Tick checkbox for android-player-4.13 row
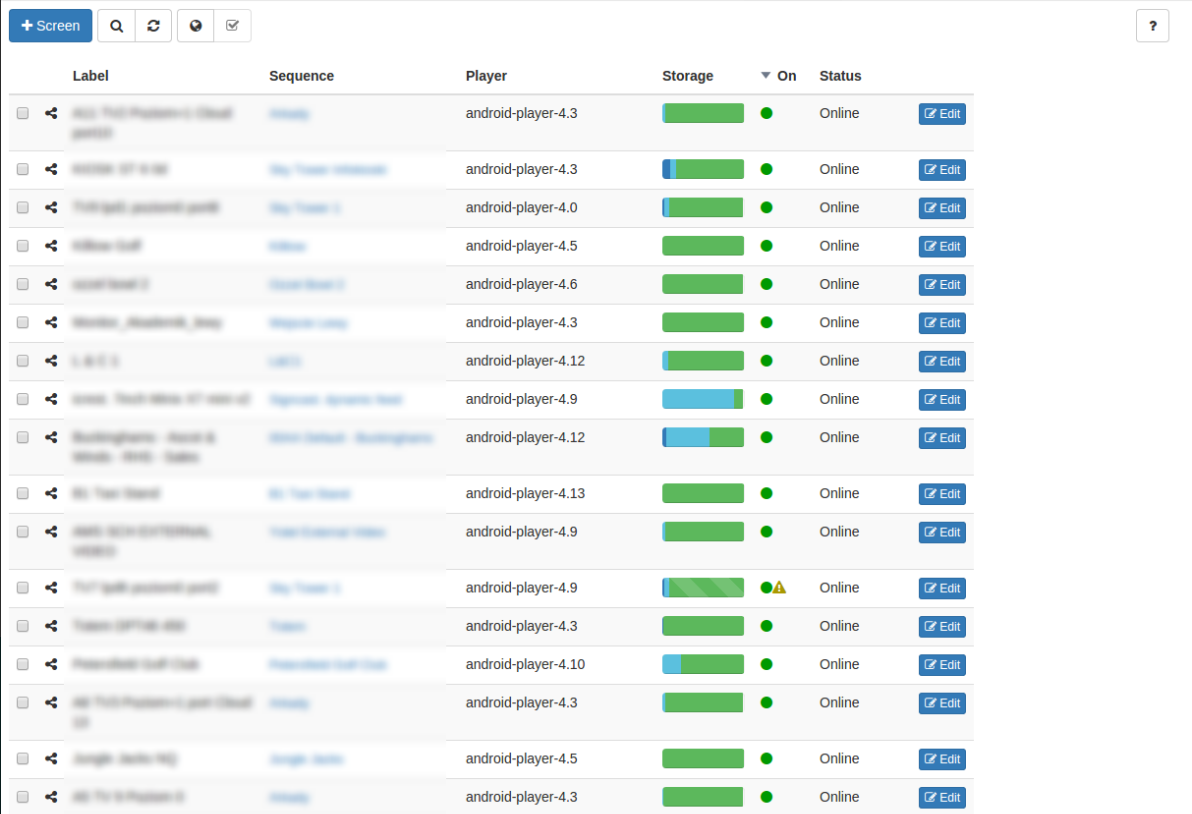 [x=23, y=494]
